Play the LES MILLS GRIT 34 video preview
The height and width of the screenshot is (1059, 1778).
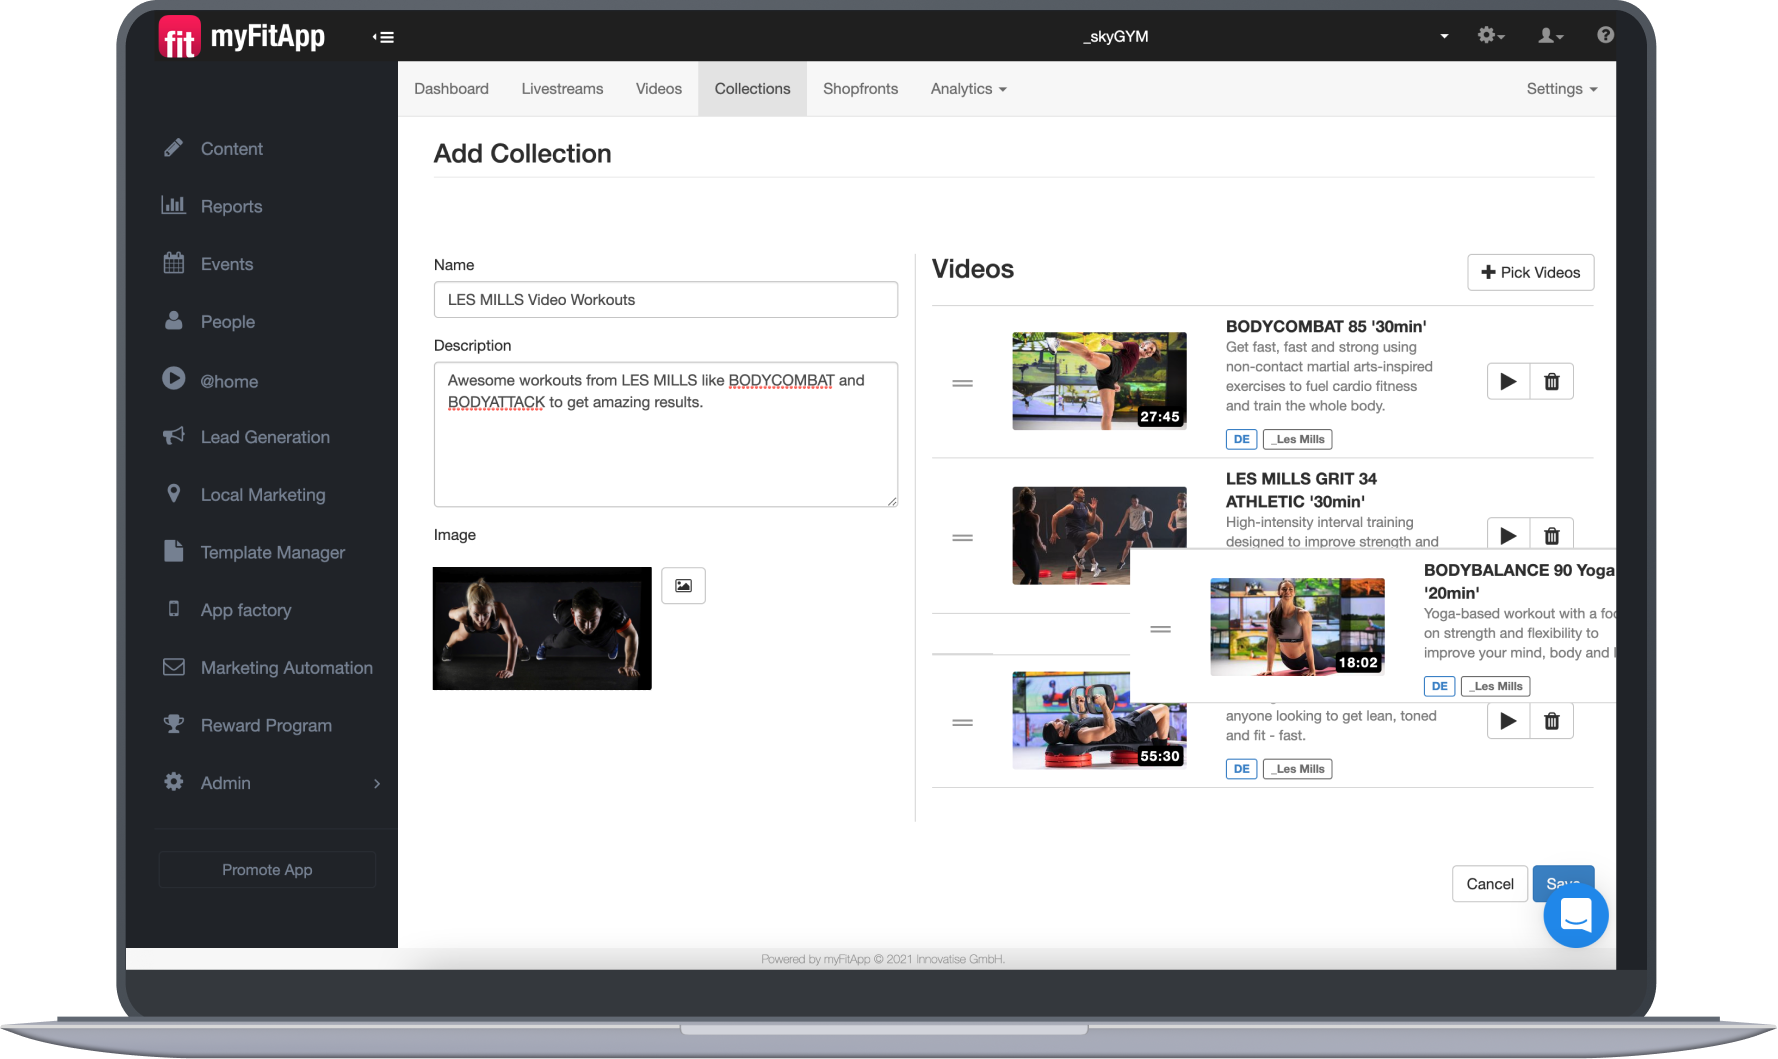pyautogui.click(x=1509, y=535)
